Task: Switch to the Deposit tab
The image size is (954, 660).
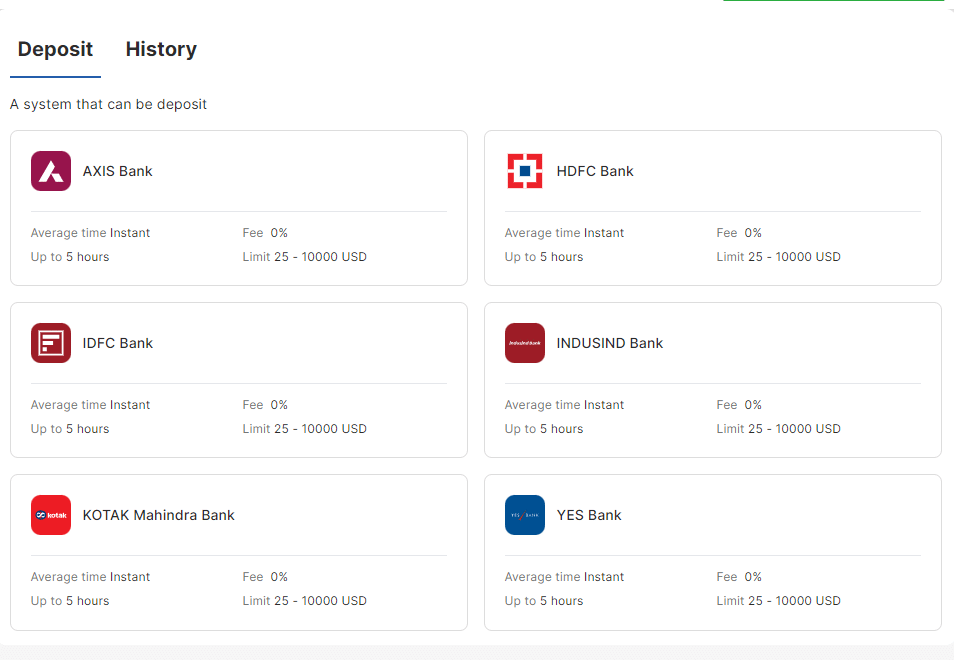Action: tap(55, 49)
